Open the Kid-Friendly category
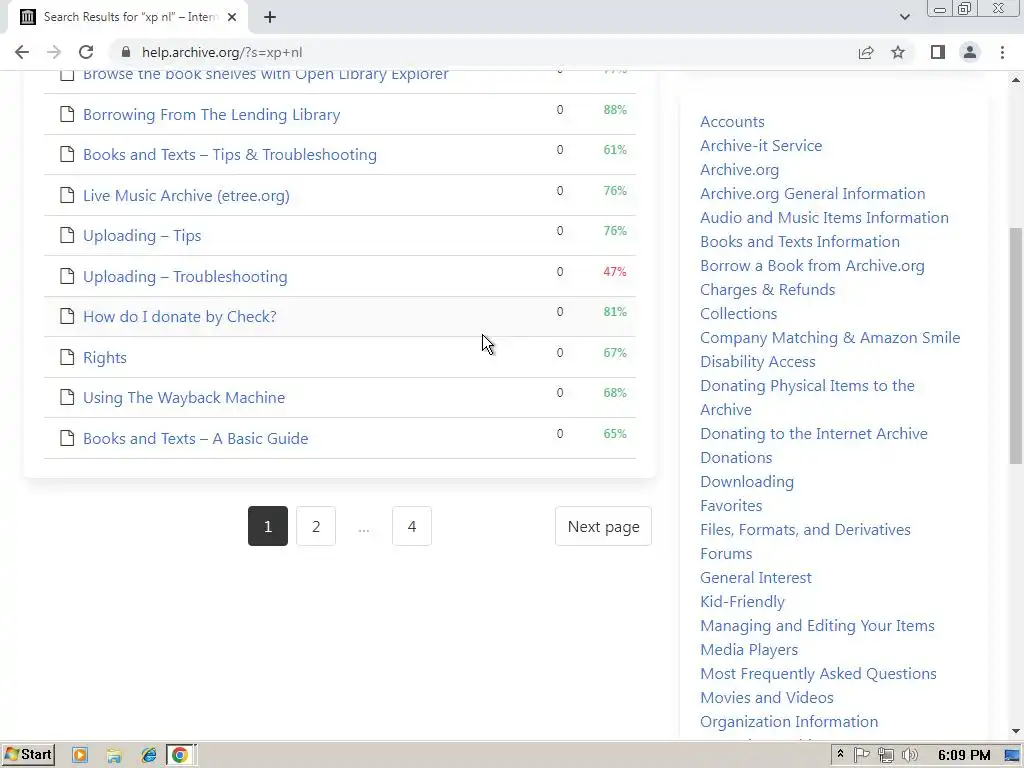 743,601
